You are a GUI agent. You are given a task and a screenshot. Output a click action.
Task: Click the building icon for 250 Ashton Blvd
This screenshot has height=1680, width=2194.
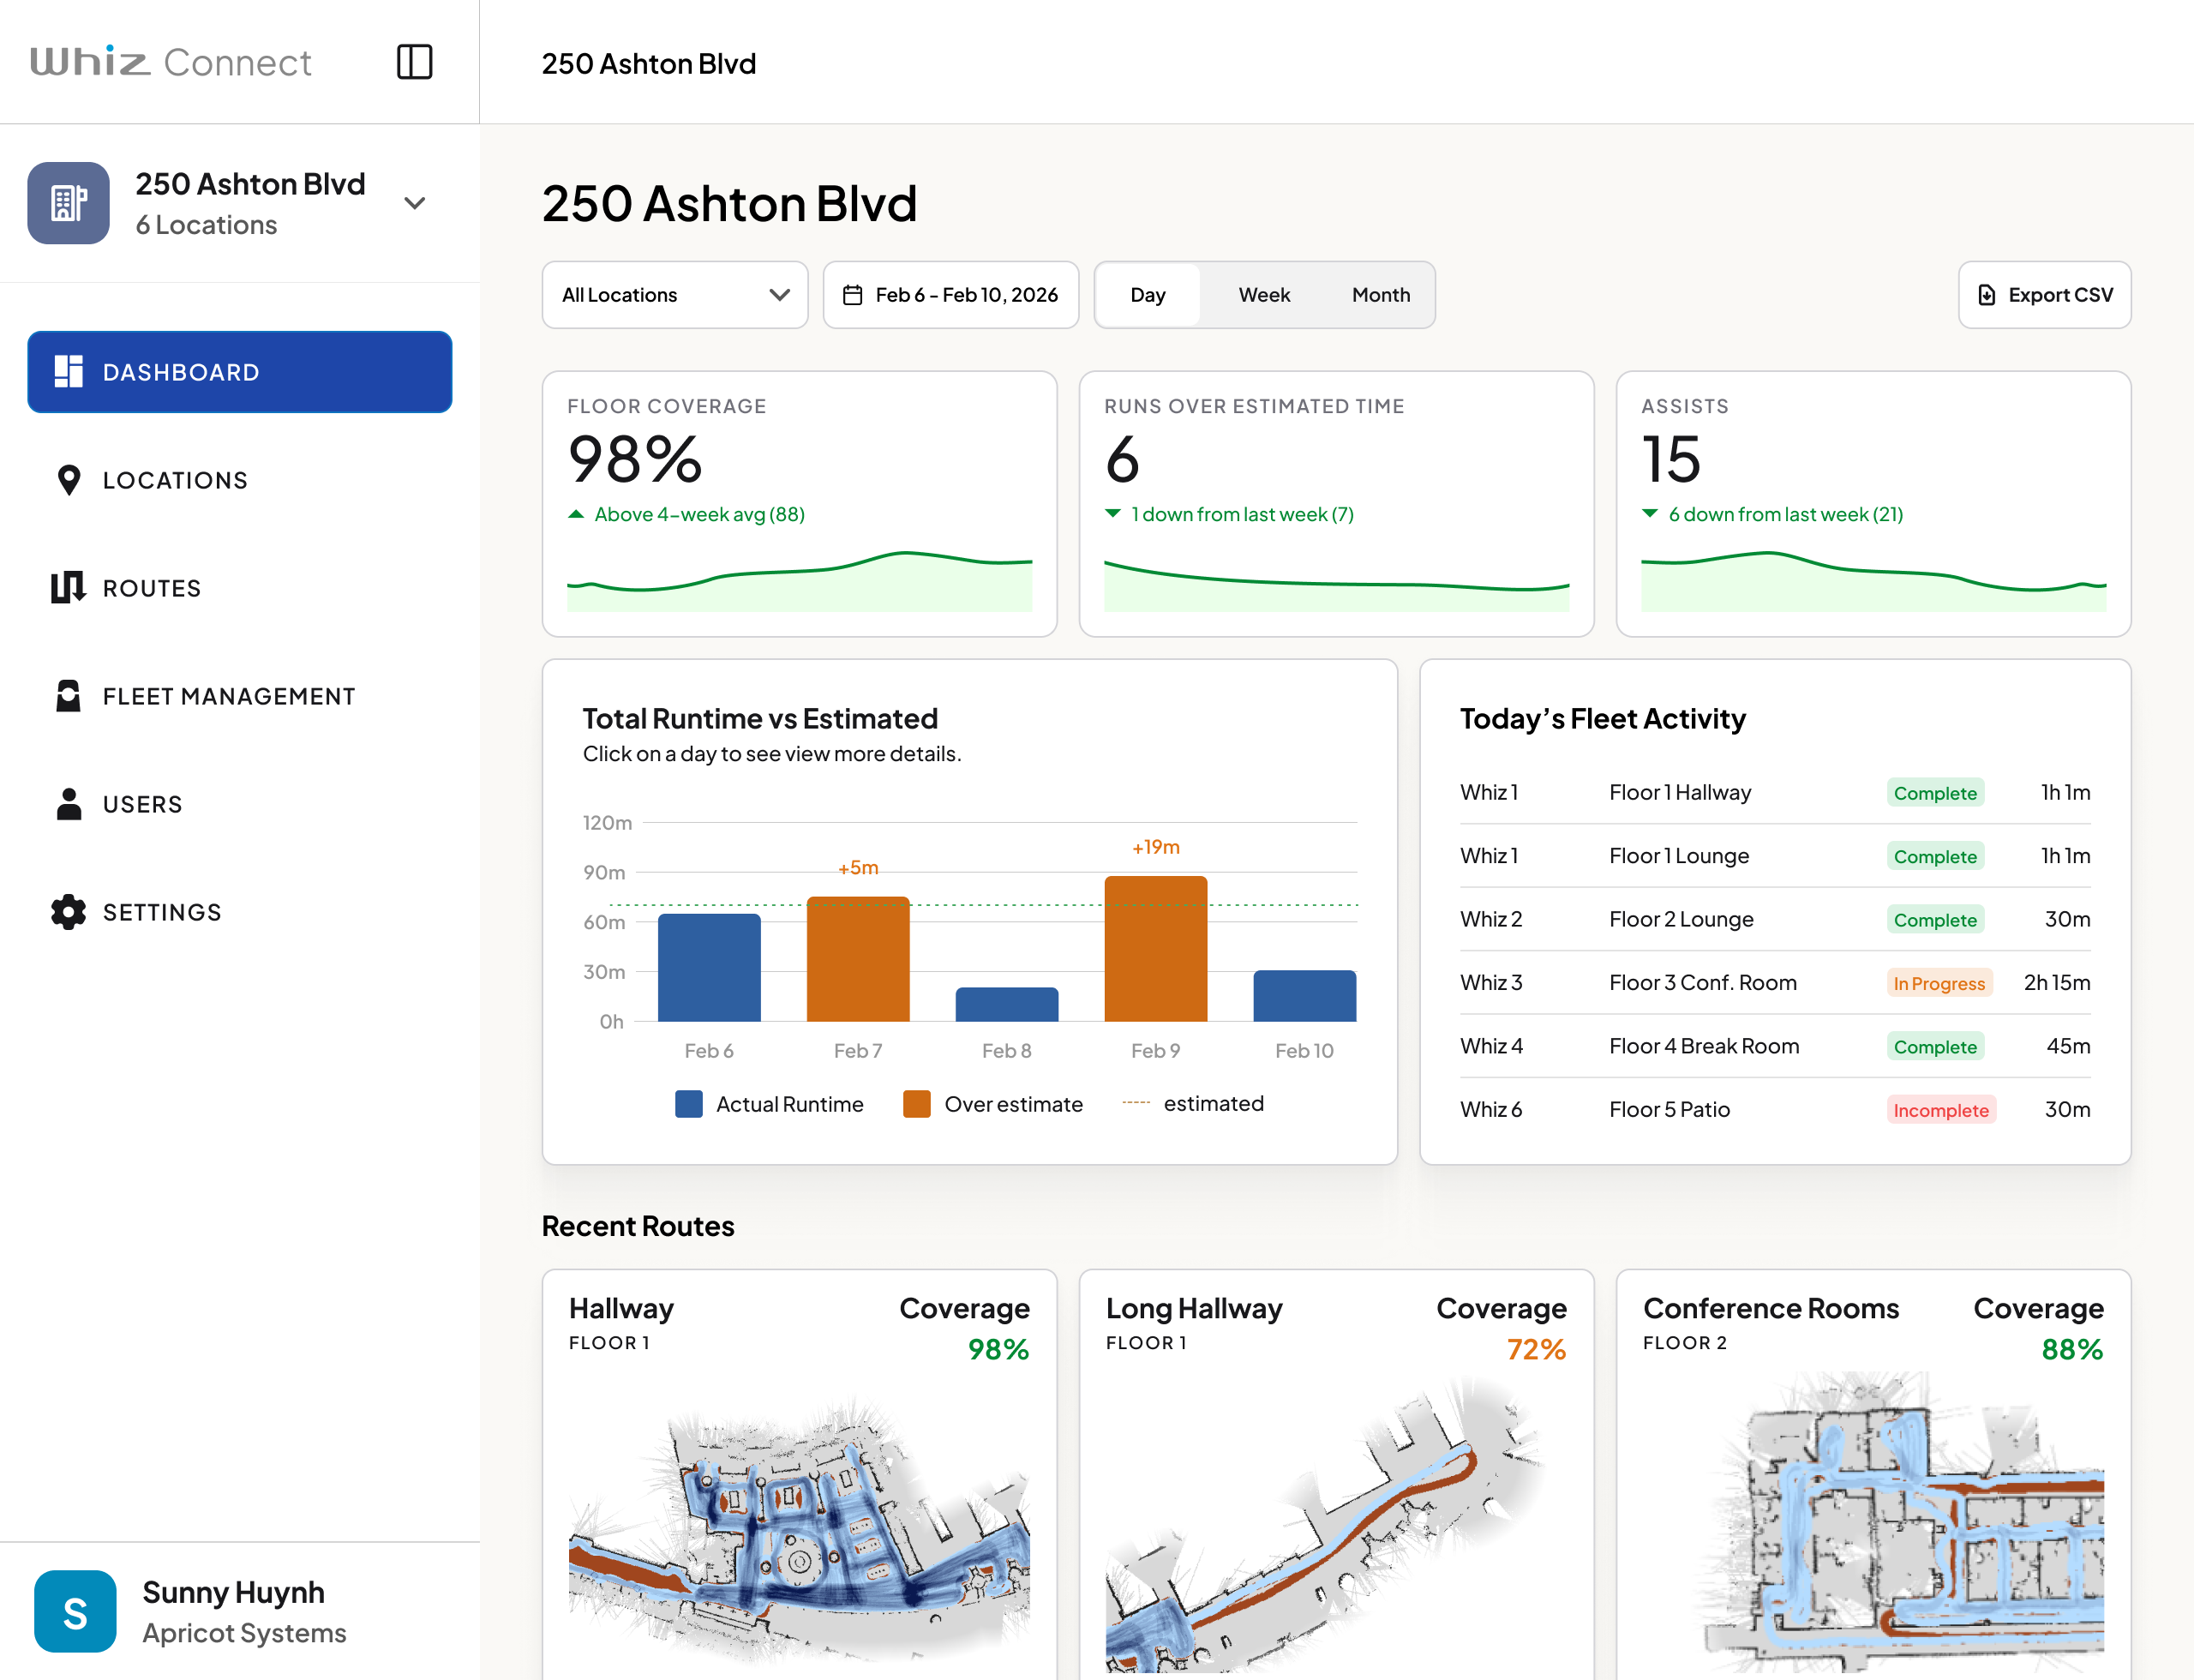pos(68,203)
